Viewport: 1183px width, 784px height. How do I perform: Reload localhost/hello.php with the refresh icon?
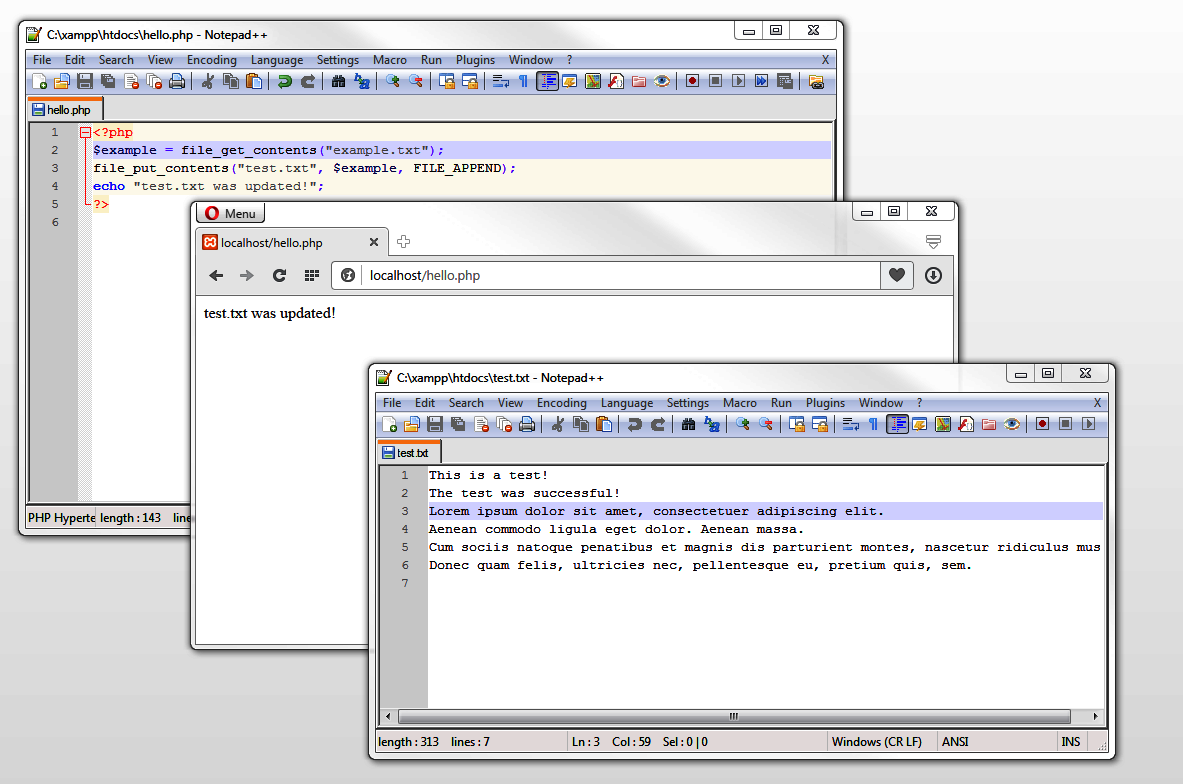(279, 275)
